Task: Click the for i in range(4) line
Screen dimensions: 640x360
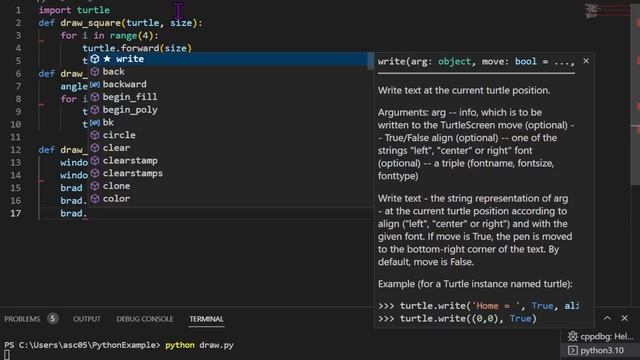Action: pyautogui.click(x=109, y=36)
